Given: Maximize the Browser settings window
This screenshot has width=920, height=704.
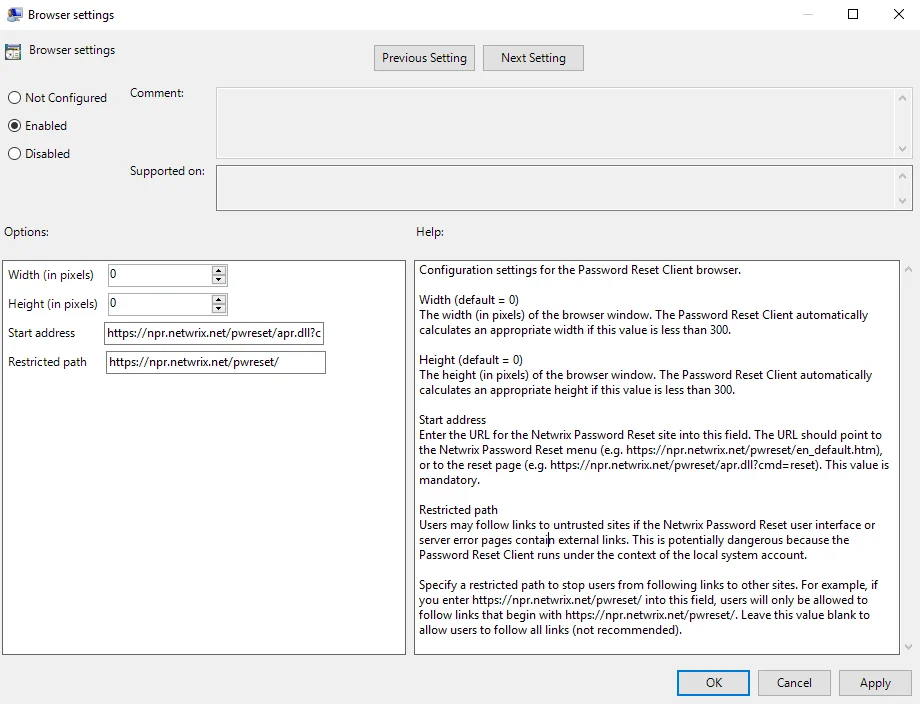Looking at the screenshot, I should pyautogui.click(x=853, y=14).
